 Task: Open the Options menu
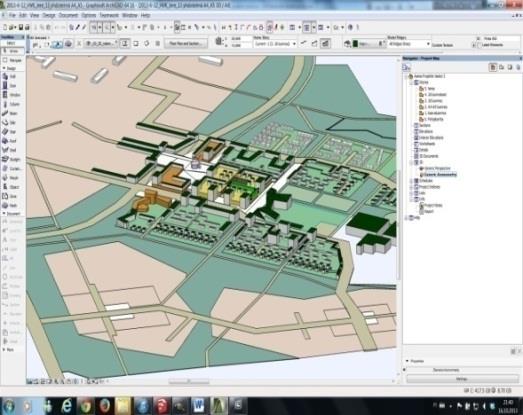click(x=89, y=15)
